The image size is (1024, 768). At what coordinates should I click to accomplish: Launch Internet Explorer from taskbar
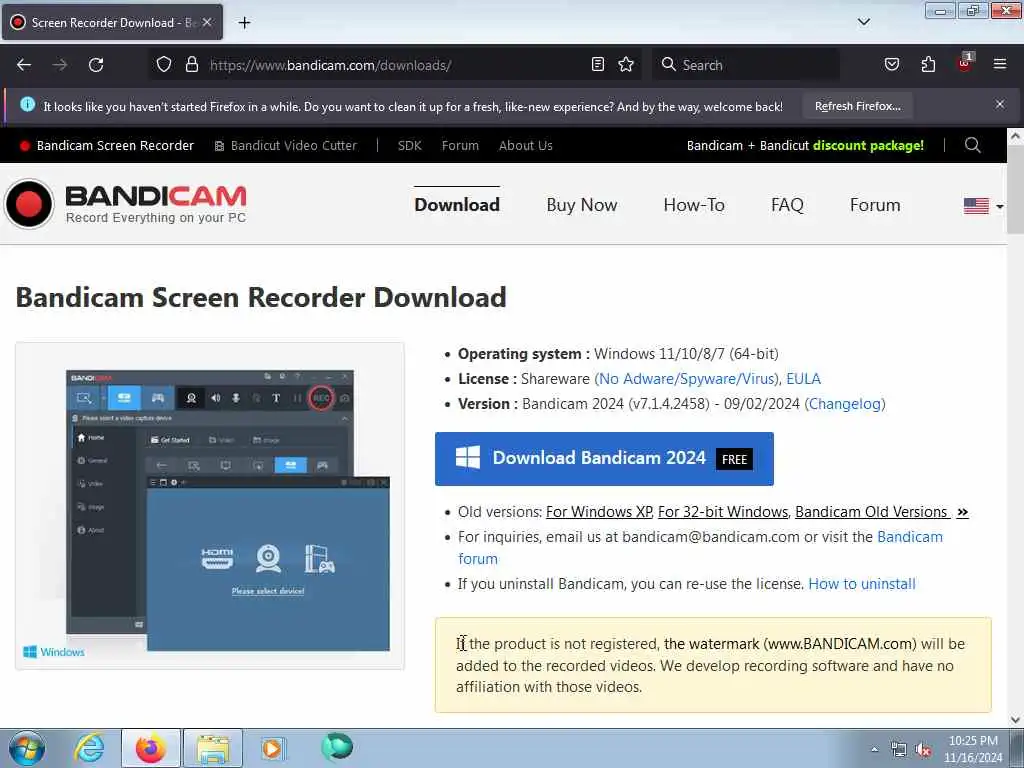tap(89, 748)
